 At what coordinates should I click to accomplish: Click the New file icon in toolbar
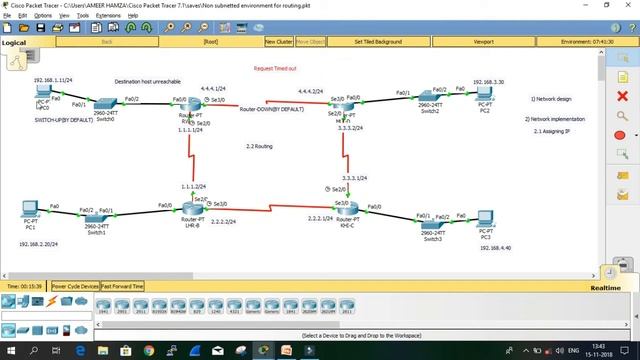(x=7, y=28)
